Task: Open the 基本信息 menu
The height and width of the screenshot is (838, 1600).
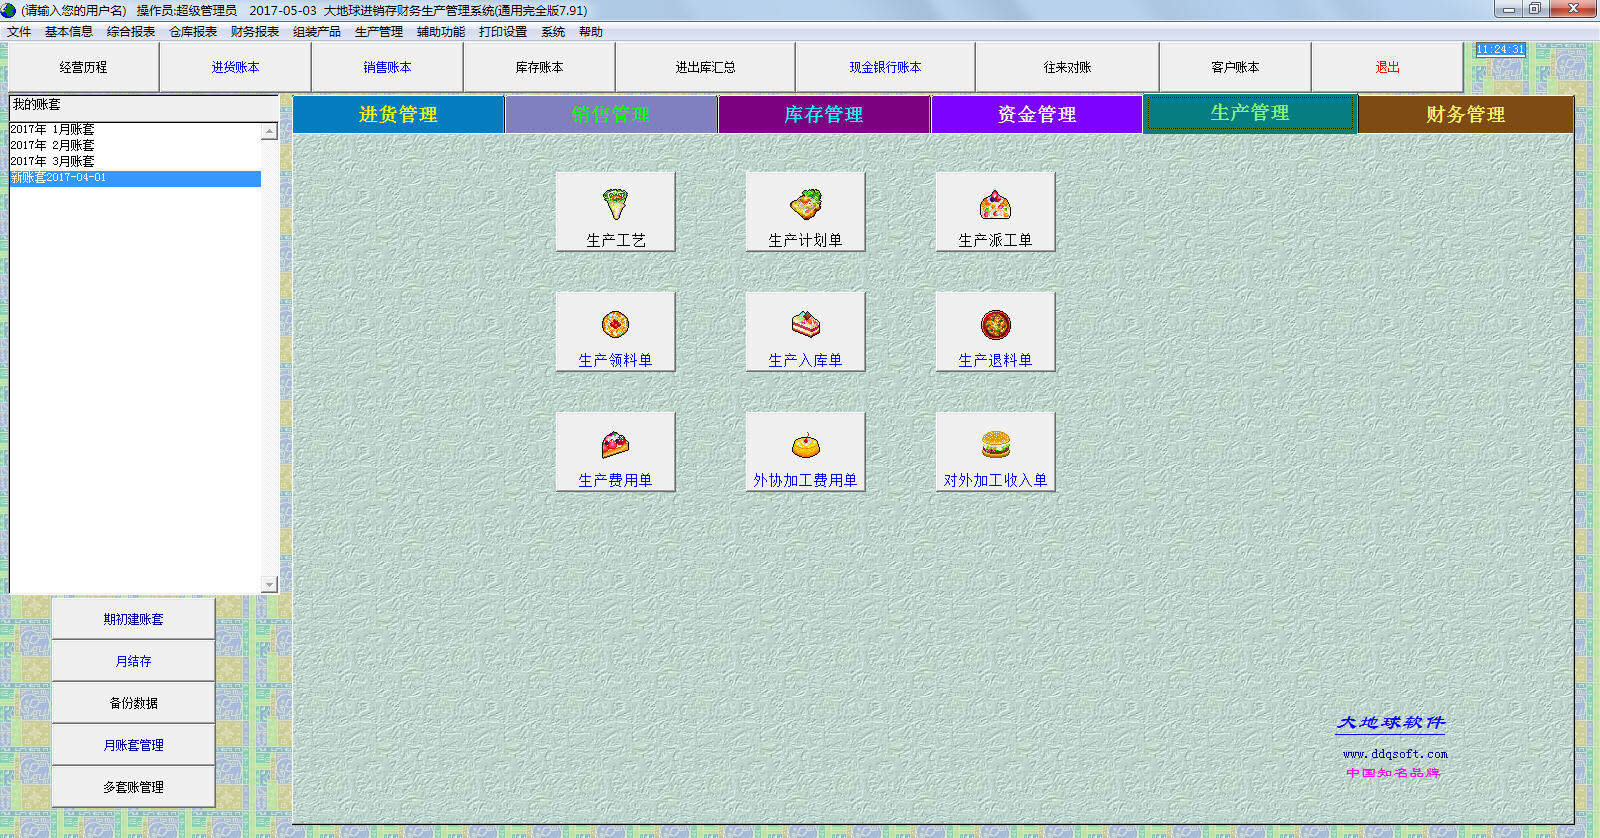Action: pyautogui.click(x=69, y=32)
